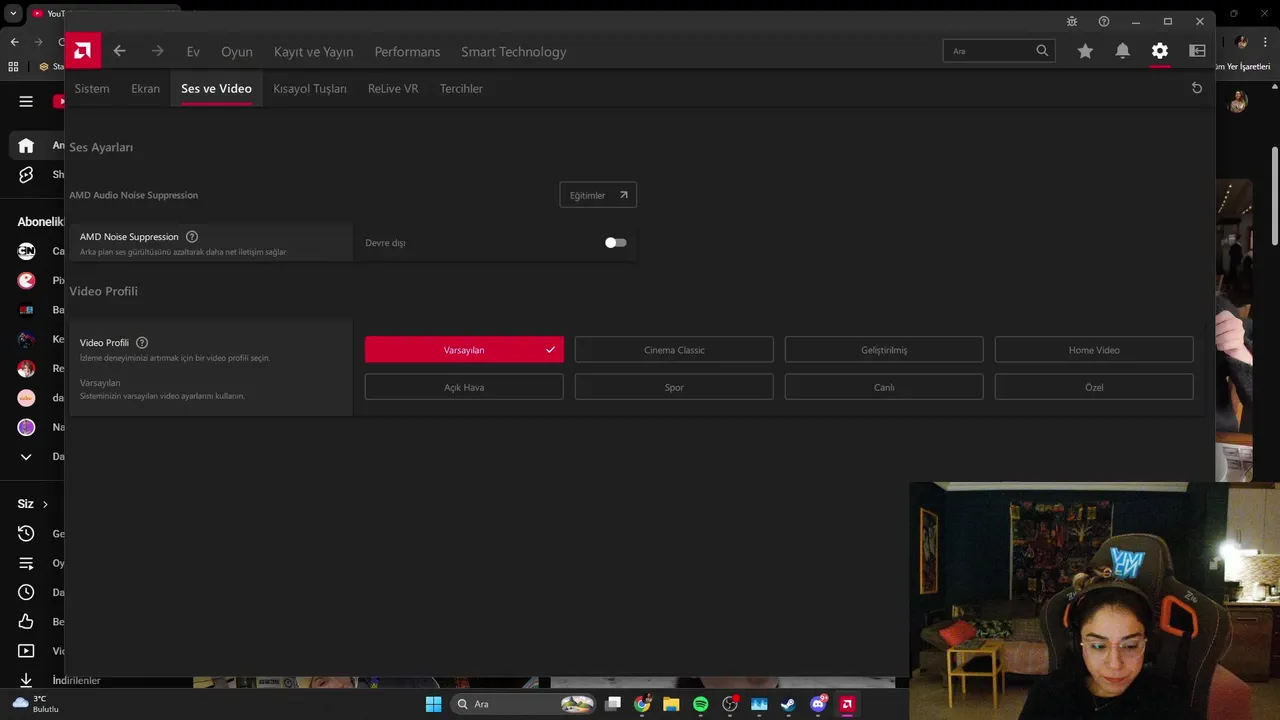
Task: Click the Eğitimler tutorials button
Action: coord(598,195)
